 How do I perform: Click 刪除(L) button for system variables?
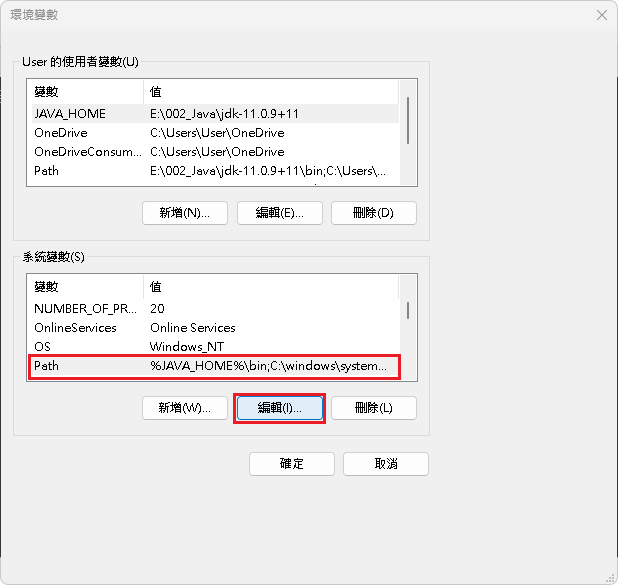373,408
